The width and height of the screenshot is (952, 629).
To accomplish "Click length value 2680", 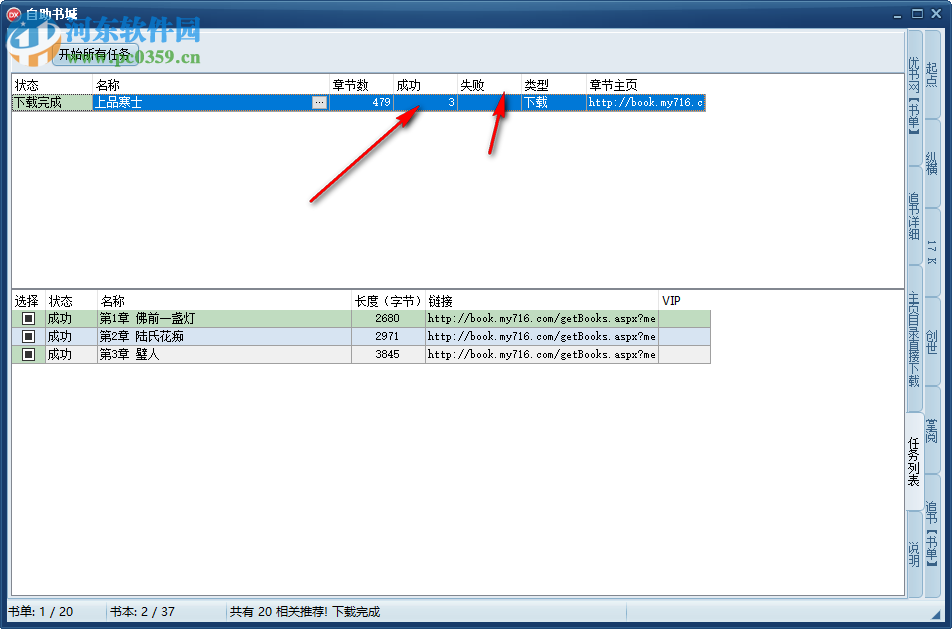I will coord(388,318).
